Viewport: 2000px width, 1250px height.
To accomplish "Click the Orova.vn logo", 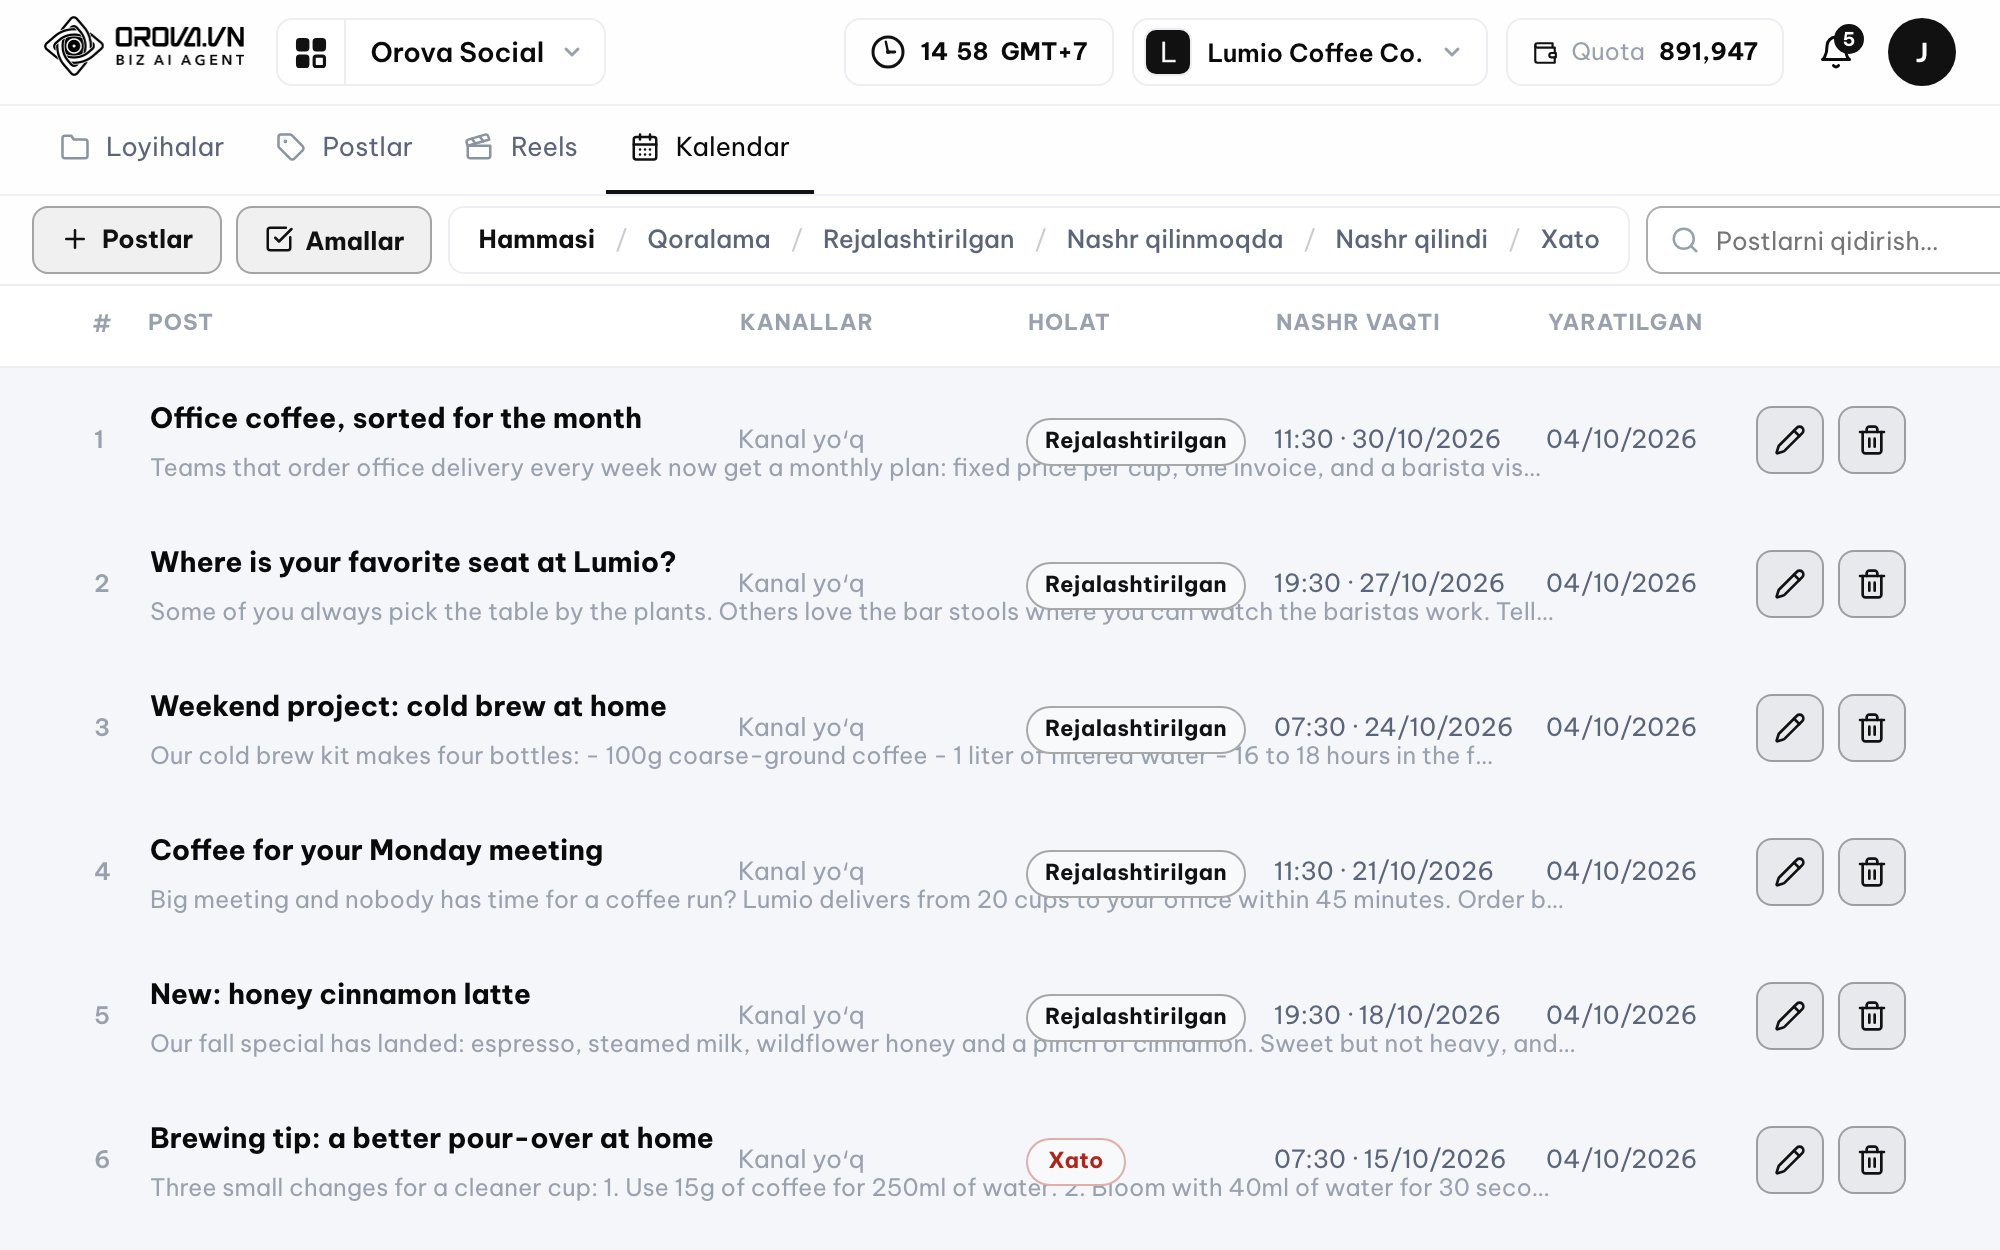I will (x=145, y=47).
